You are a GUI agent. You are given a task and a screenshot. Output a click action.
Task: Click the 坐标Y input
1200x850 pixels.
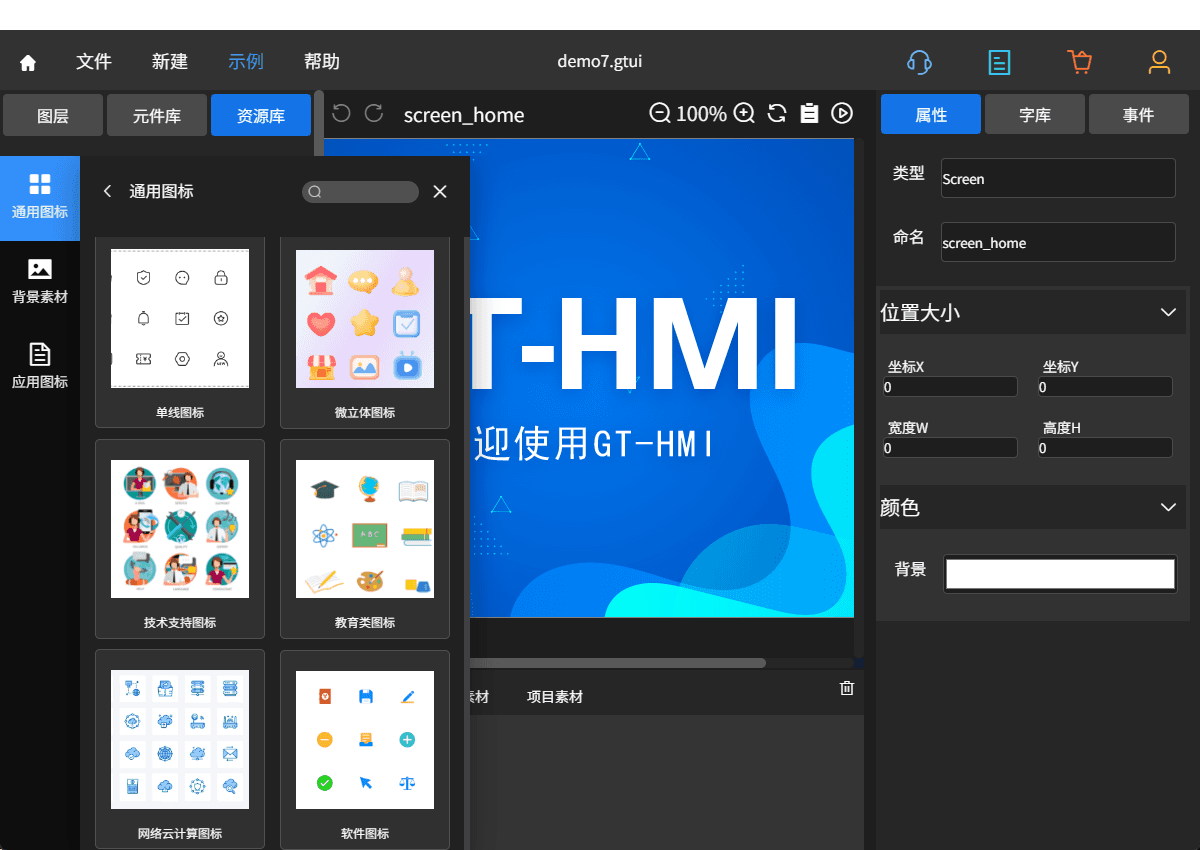point(1105,387)
